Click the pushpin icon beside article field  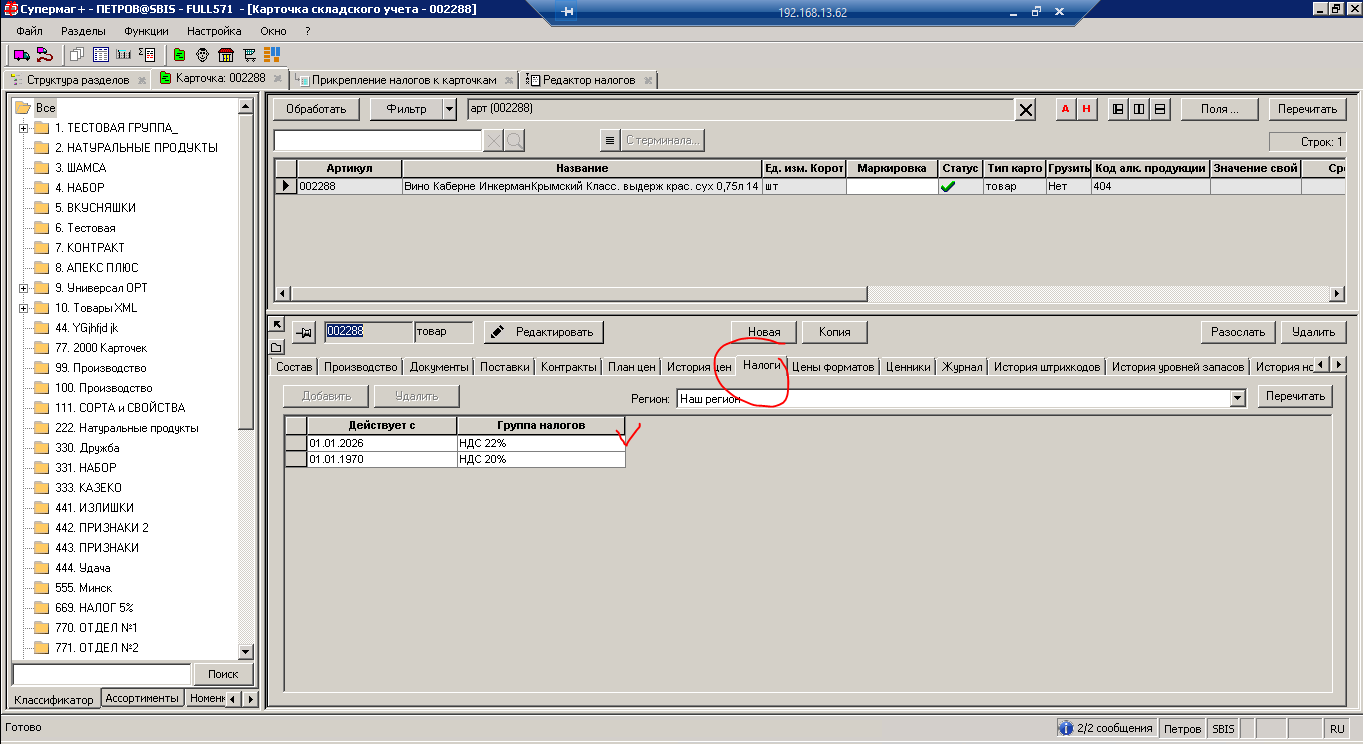pos(305,332)
